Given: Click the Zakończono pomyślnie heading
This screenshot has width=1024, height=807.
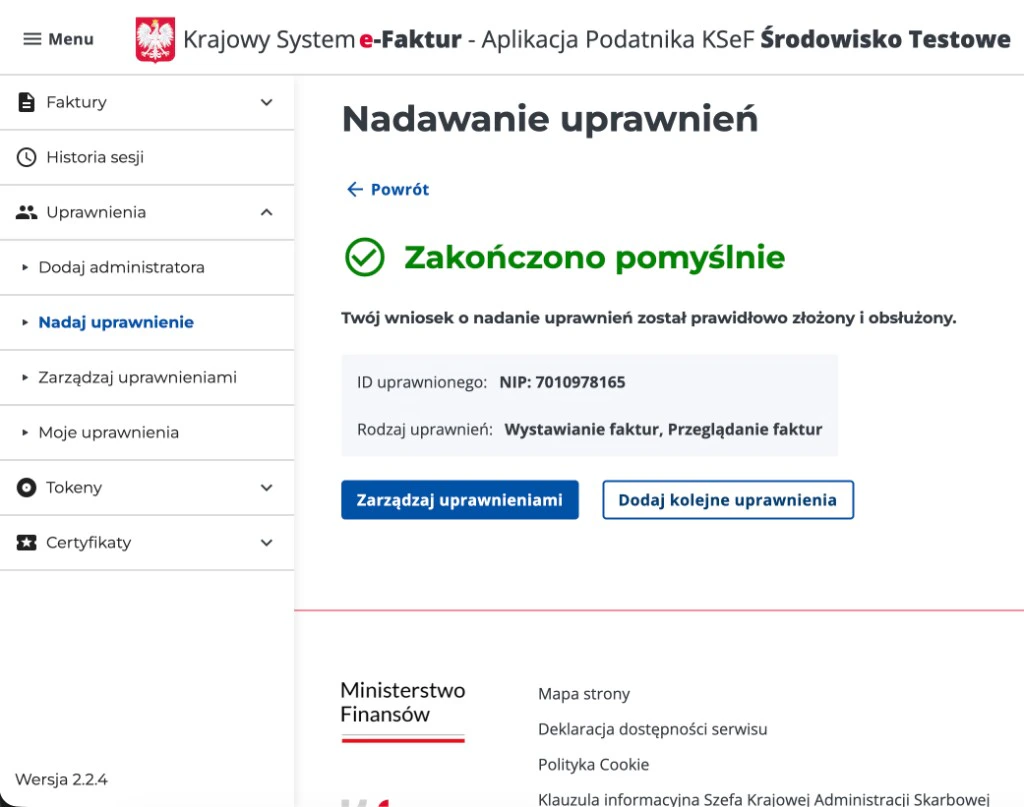Looking at the screenshot, I should pyautogui.click(x=594, y=257).
